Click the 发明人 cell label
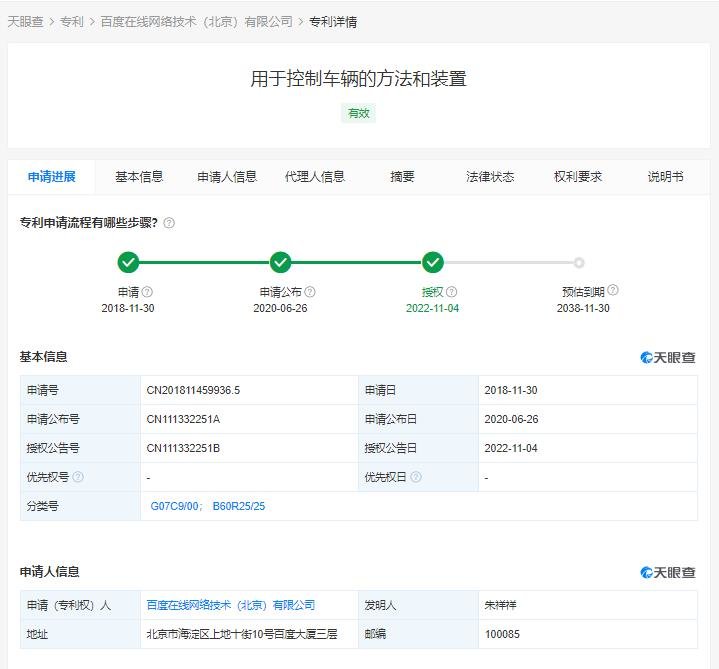 click(380, 605)
